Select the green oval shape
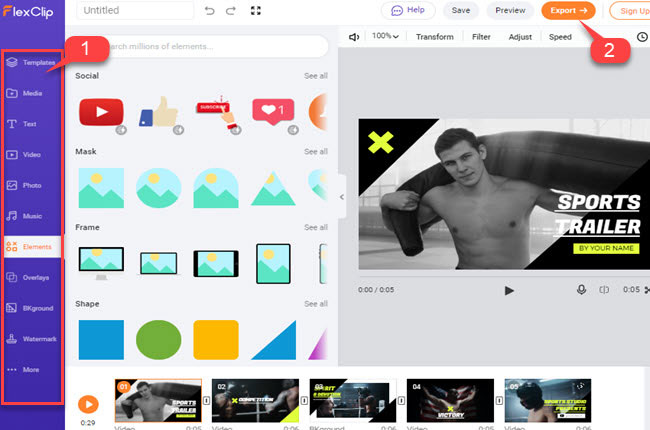This screenshot has height=430, width=650. (158, 340)
